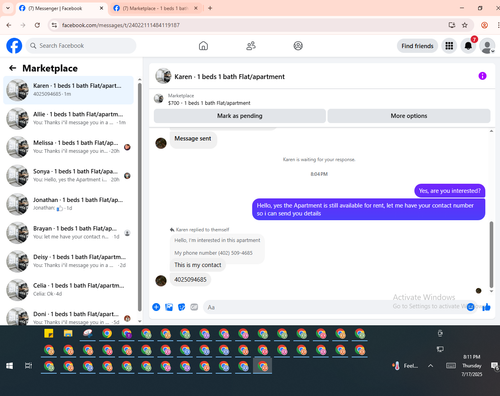Open the tab search dropdown arrow
The height and width of the screenshot is (396, 500).
click(8, 8)
